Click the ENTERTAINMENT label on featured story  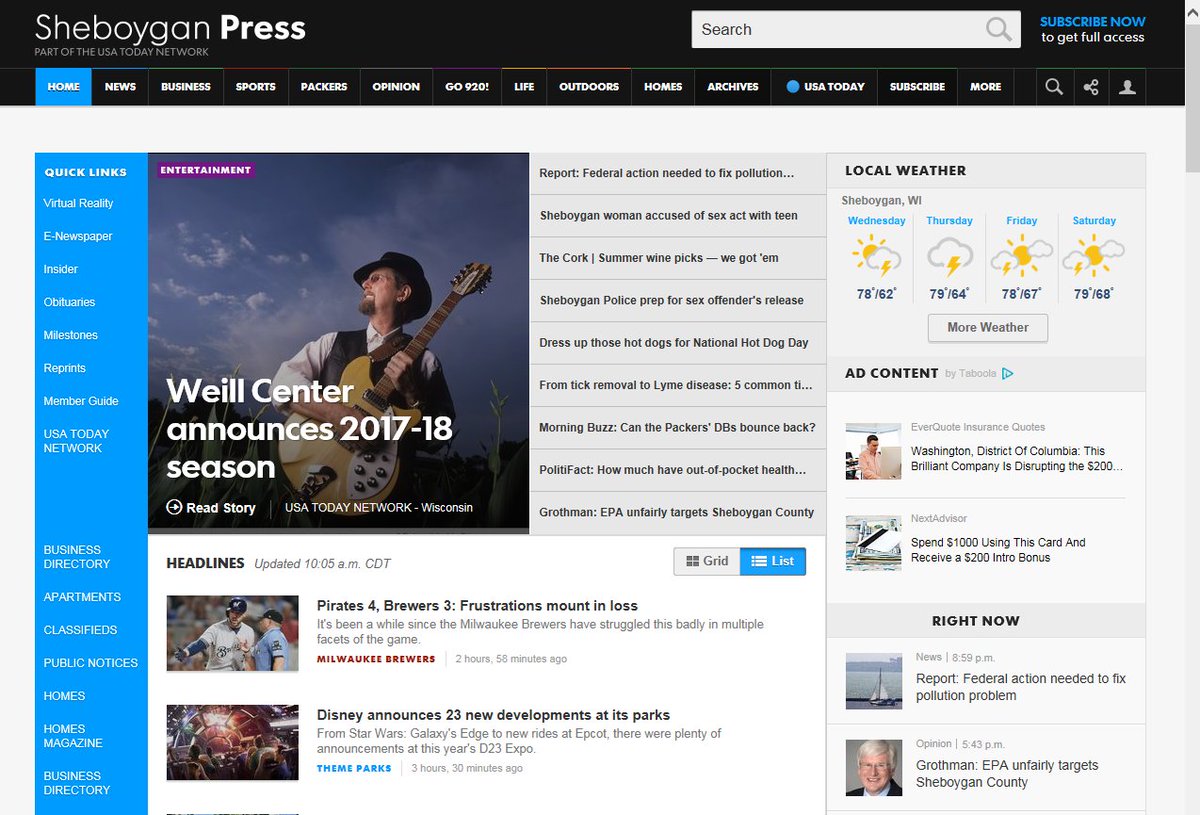(x=205, y=170)
